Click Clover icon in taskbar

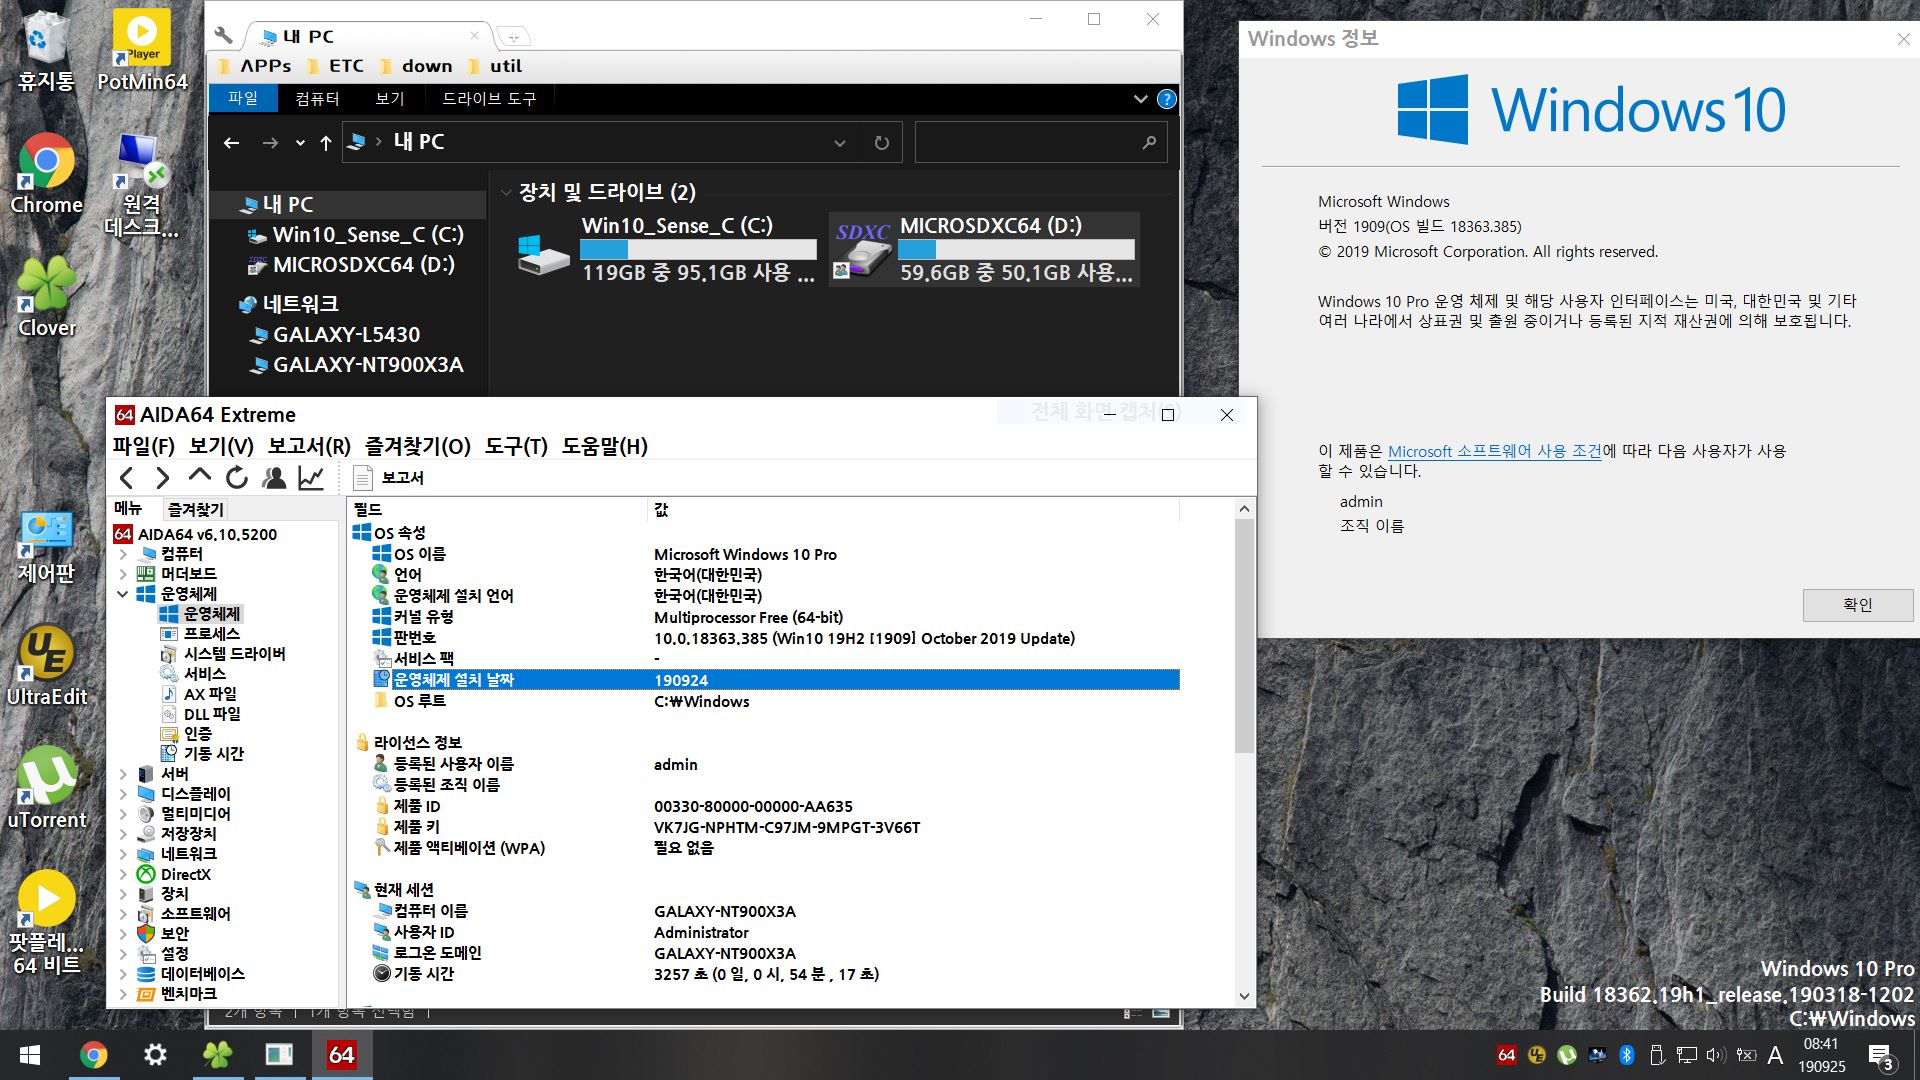[x=217, y=1055]
